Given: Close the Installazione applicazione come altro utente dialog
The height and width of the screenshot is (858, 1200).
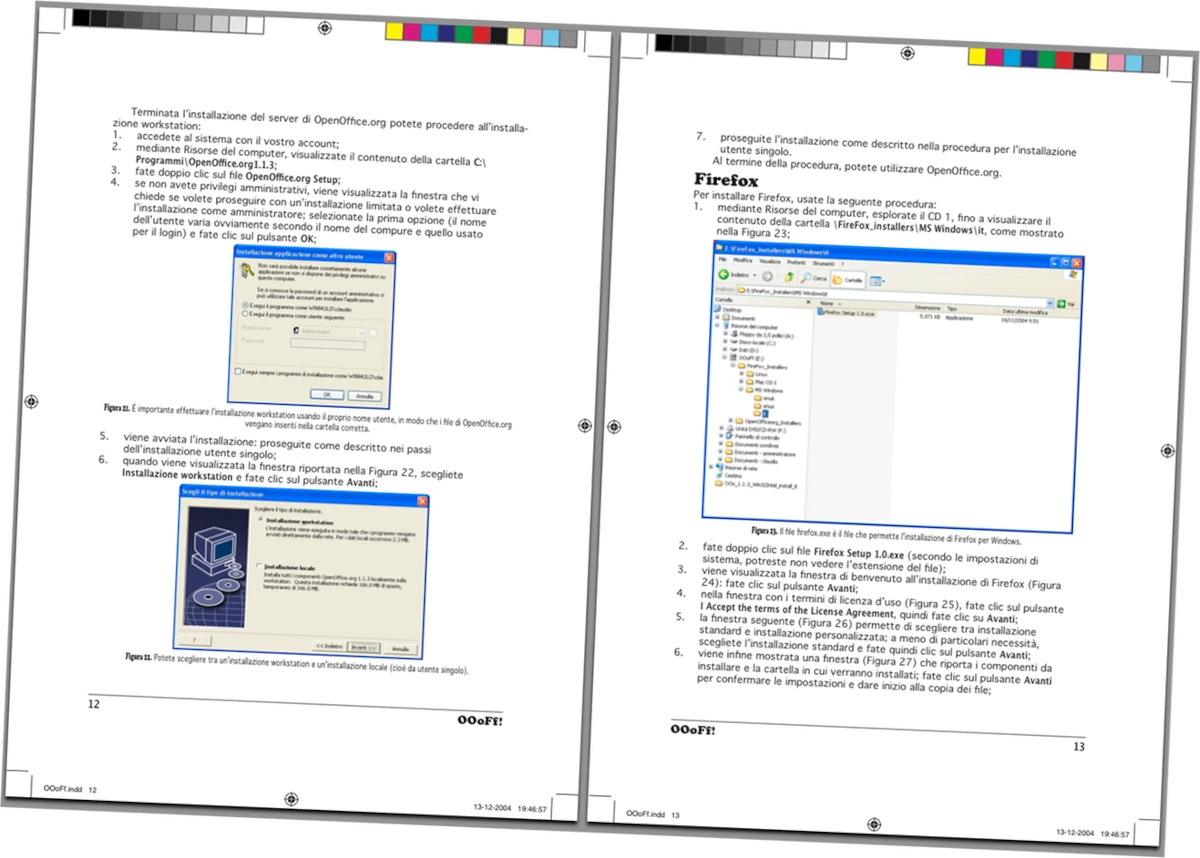Looking at the screenshot, I should [389, 258].
